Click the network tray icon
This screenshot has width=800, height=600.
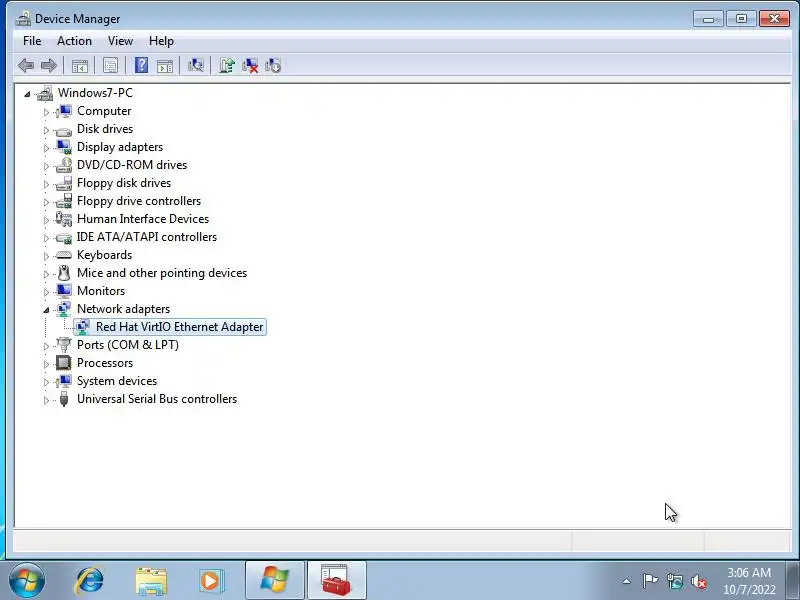tap(674, 581)
